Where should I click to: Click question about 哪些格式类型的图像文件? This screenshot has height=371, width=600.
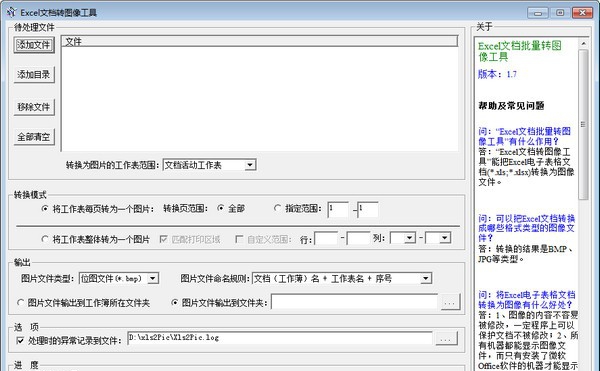527,228
